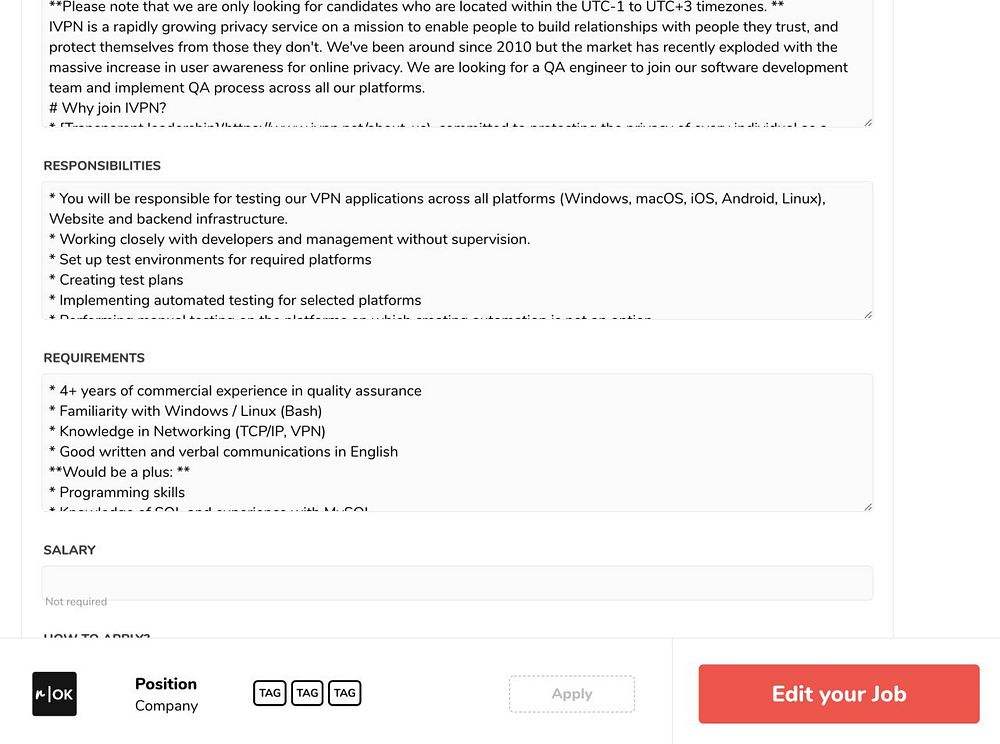Viewport: 1000px width, 744px height.
Task: Grab the Responsibilities textarea resize handle
Action: point(867,314)
